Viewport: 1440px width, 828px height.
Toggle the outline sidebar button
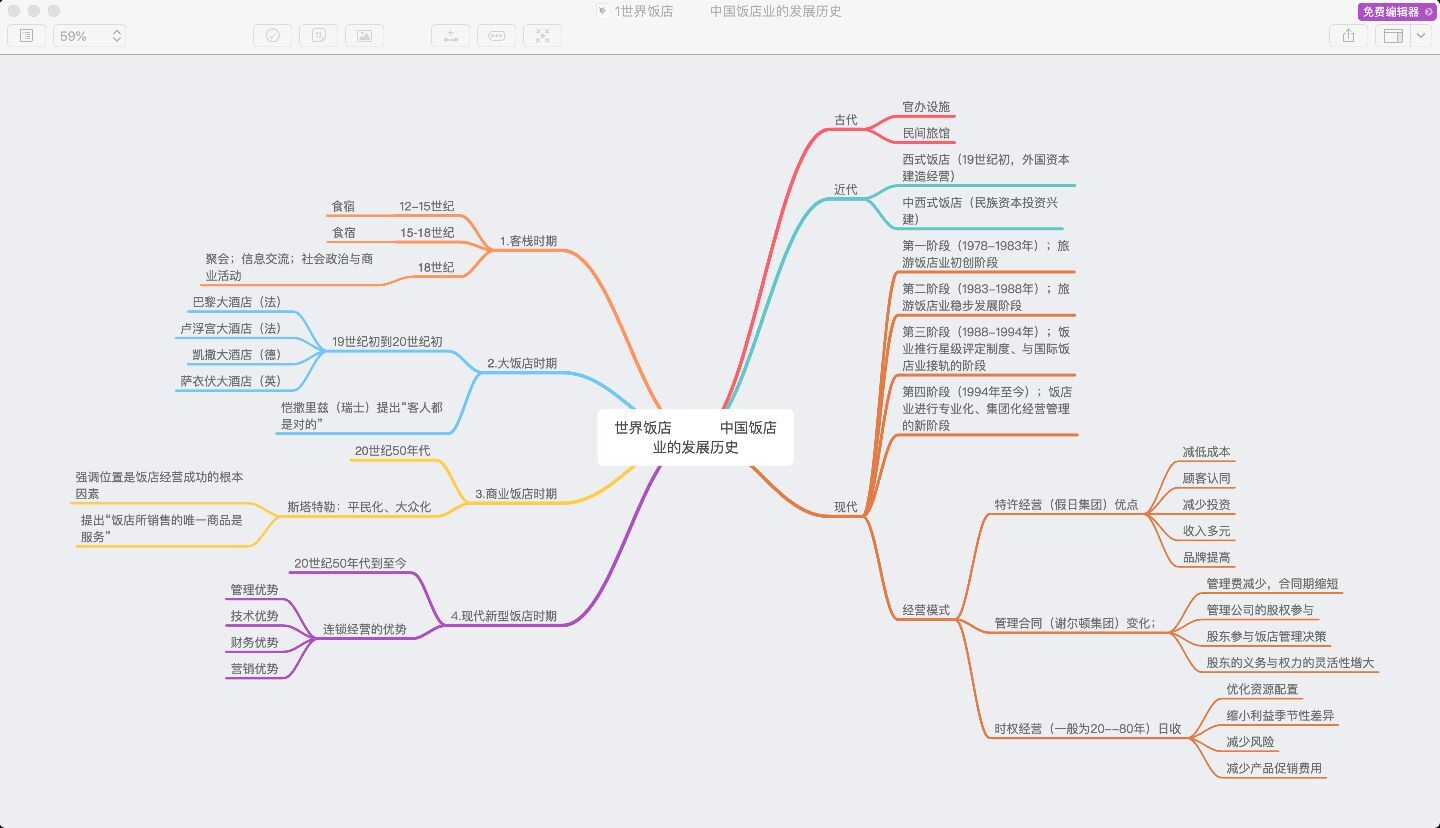pos(26,36)
